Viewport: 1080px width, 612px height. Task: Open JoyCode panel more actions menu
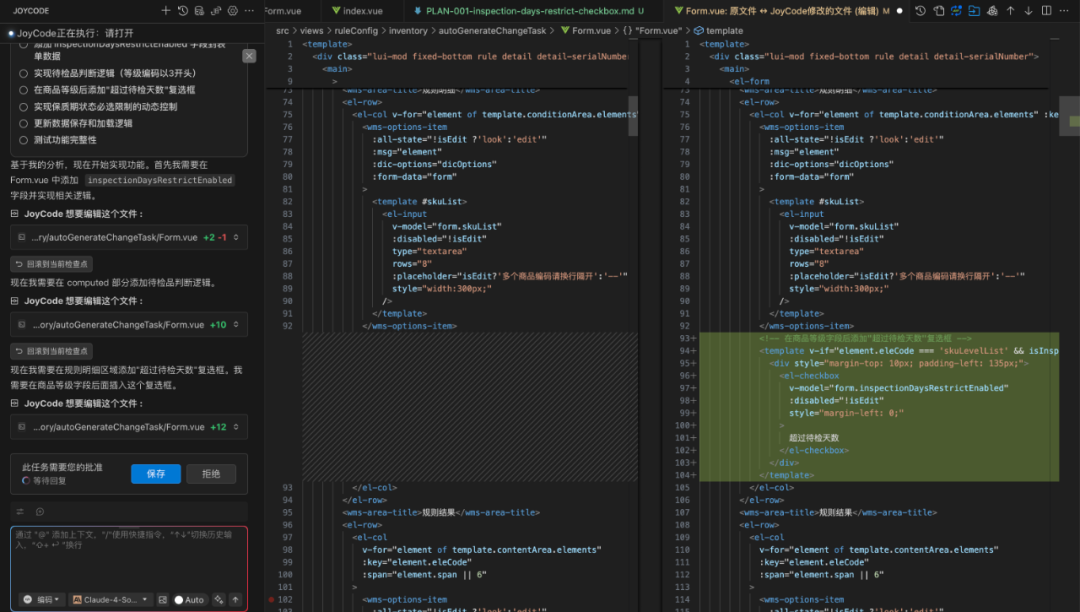(x=249, y=10)
